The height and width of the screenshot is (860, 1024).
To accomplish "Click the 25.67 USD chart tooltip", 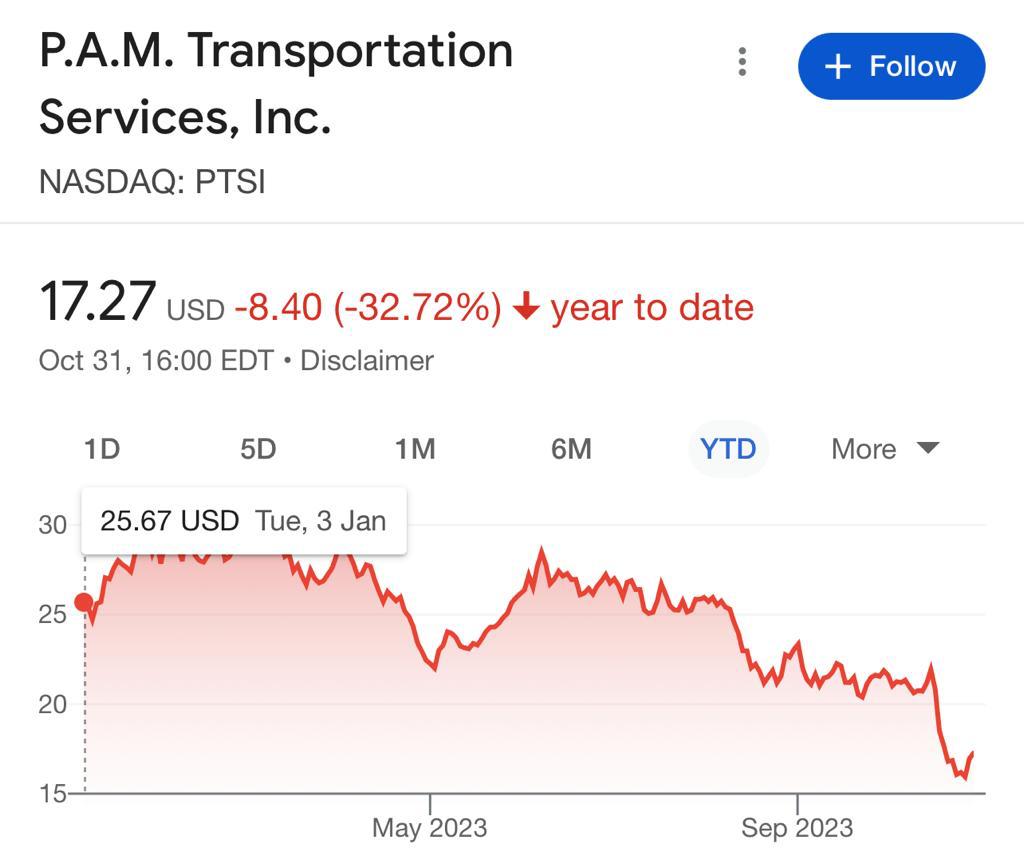I will pos(243,521).
